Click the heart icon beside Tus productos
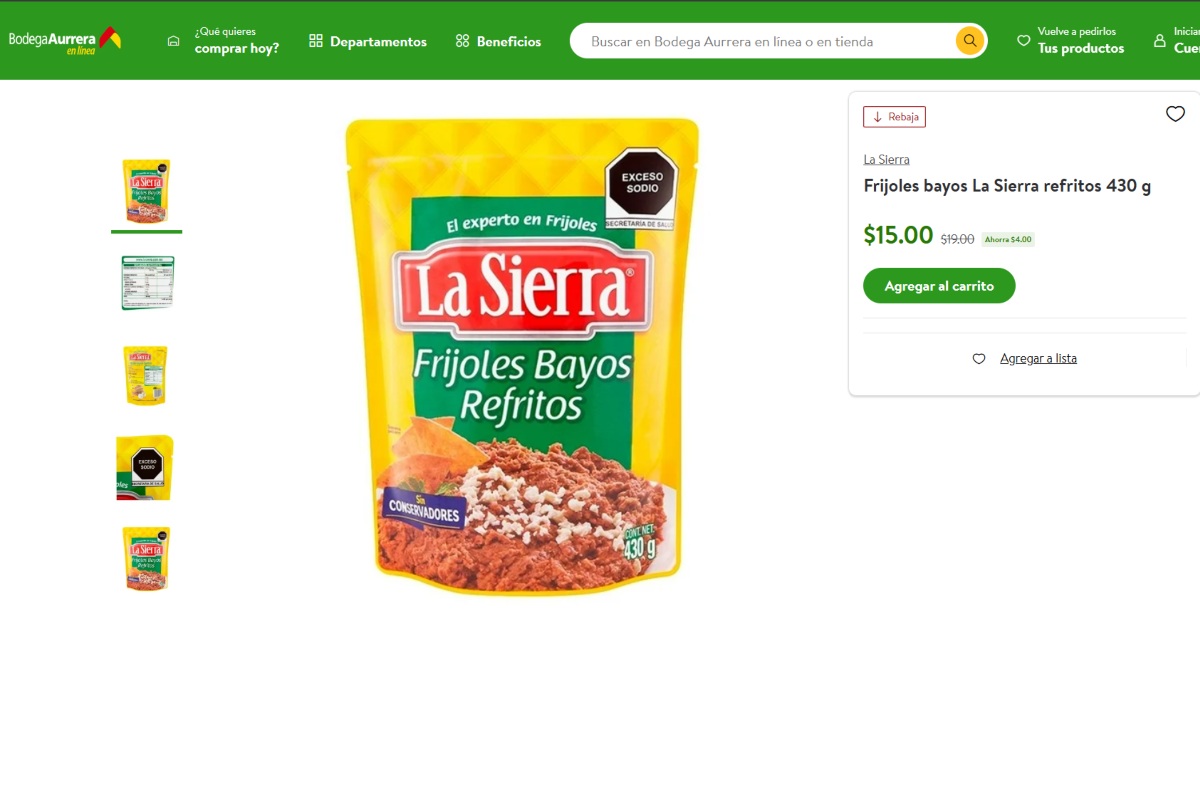Viewport: 1200px width, 795px height. point(1023,41)
